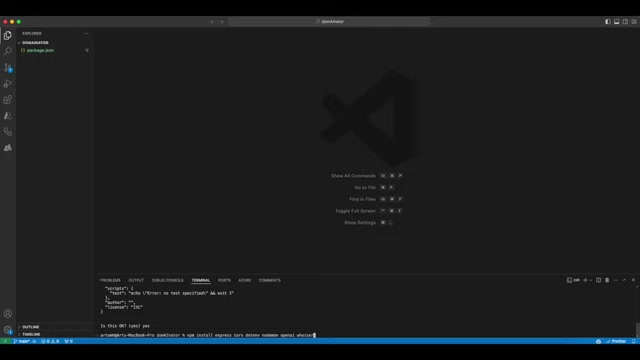Image resolution: width=640 pixels, height=360 pixels.
Task: Click Find in Files on welcome screen
Action: point(362,199)
